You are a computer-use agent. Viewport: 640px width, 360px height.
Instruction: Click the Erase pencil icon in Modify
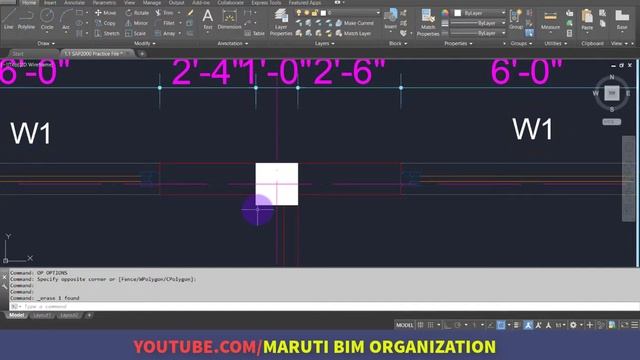coord(190,13)
